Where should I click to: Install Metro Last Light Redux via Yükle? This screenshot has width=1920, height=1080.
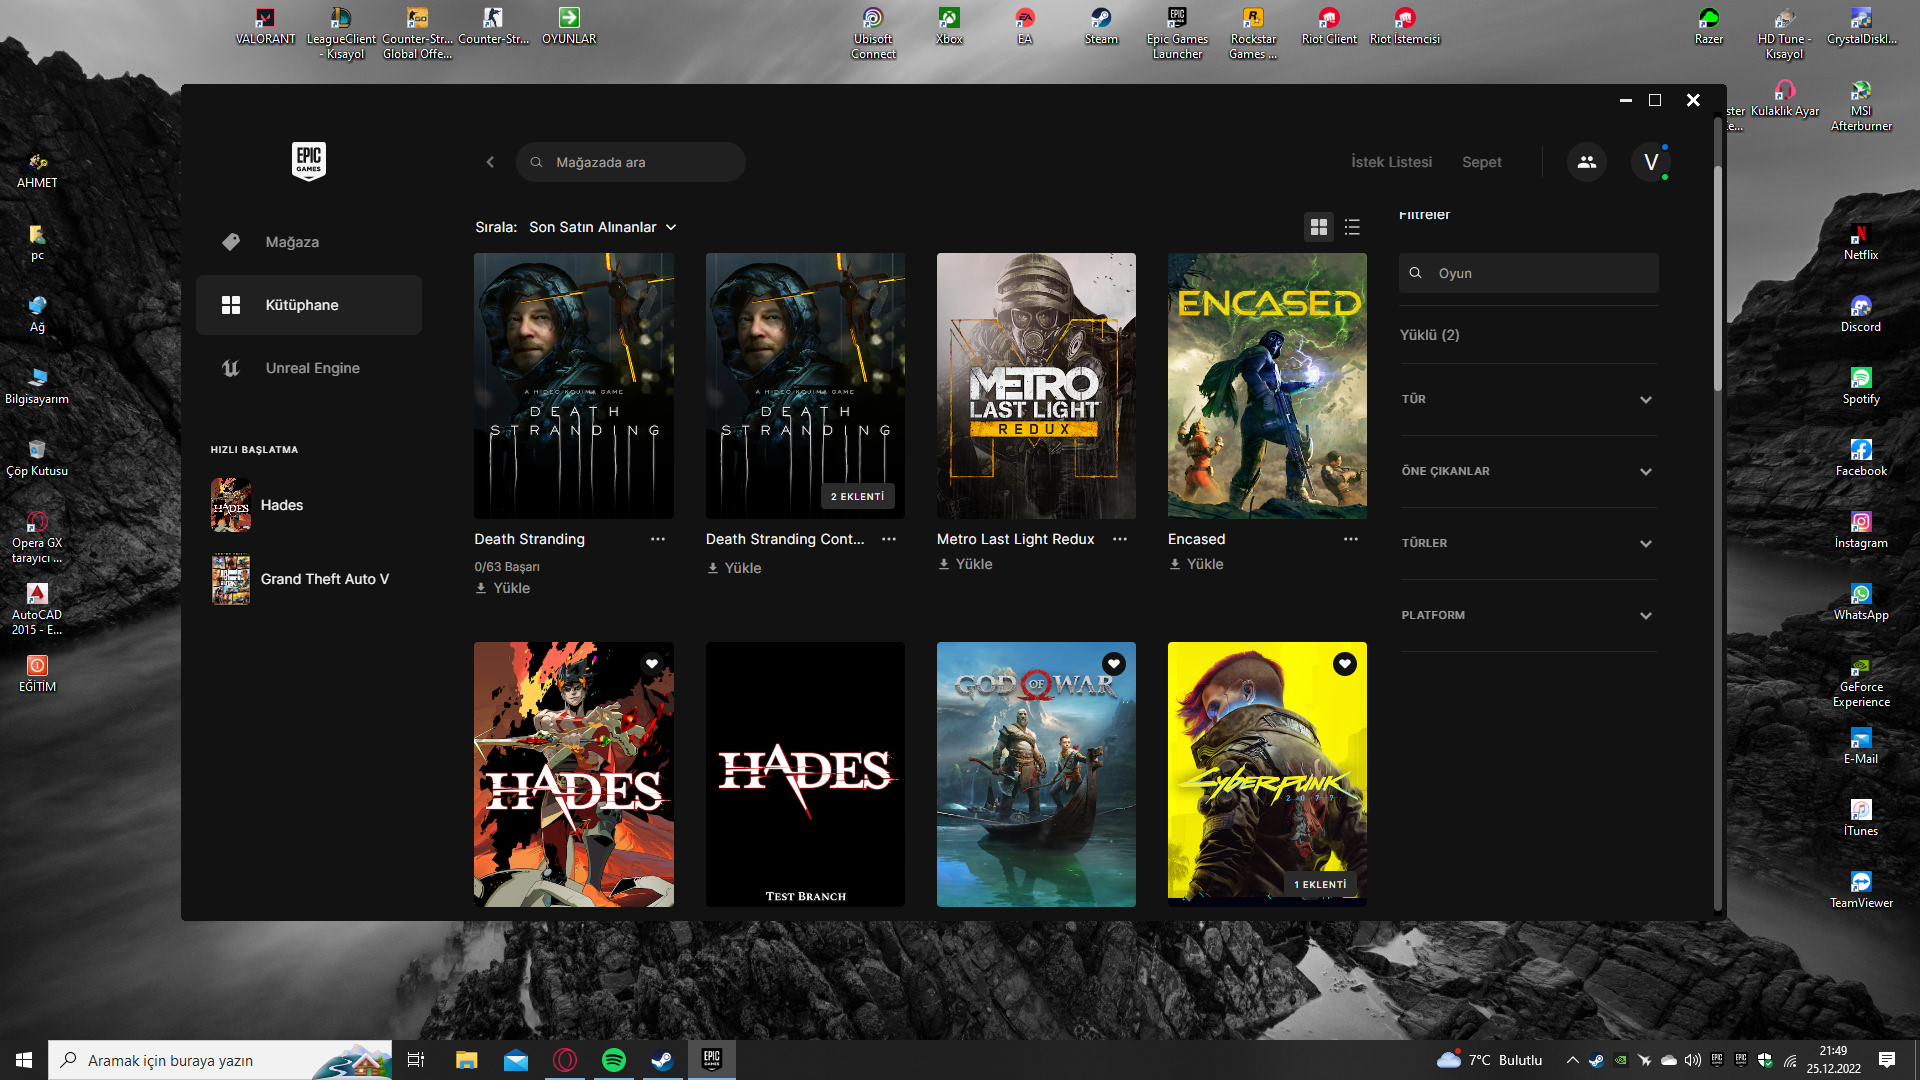pyautogui.click(x=965, y=564)
